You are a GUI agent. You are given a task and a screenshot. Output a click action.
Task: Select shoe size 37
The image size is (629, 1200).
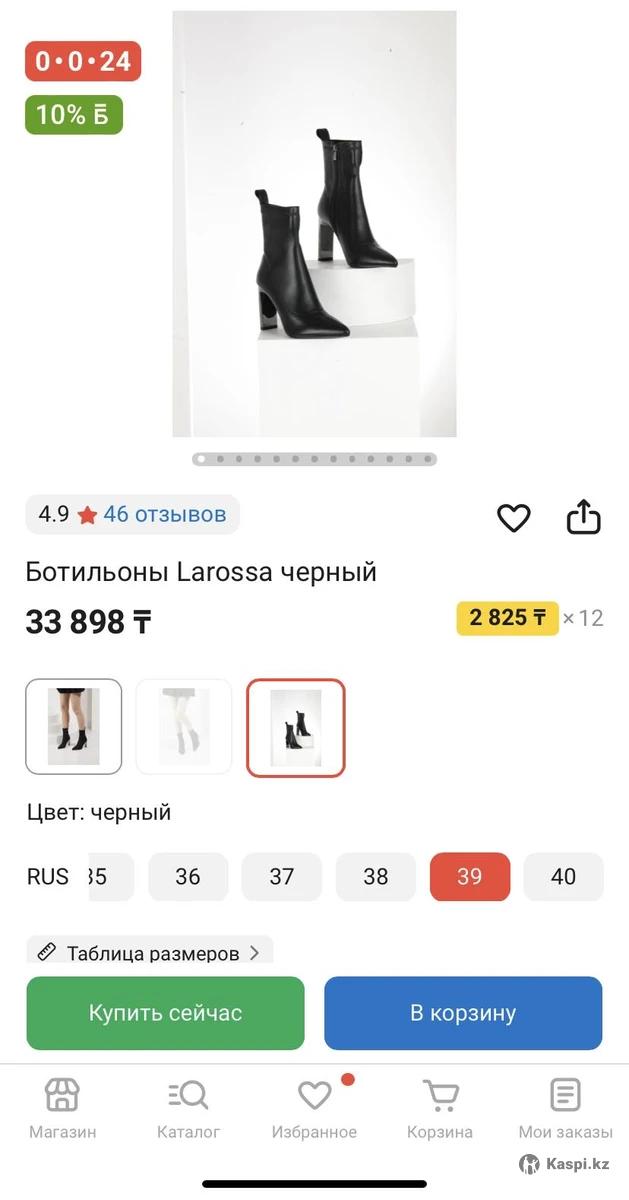[x=282, y=877]
